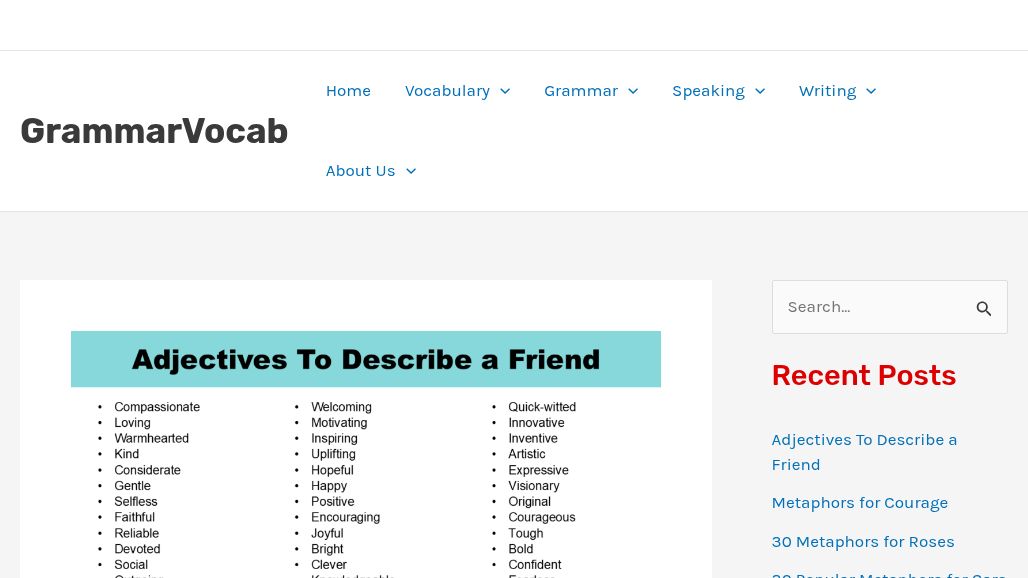Open the Home menu item
Viewport: 1028px width, 578px height.
348,91
